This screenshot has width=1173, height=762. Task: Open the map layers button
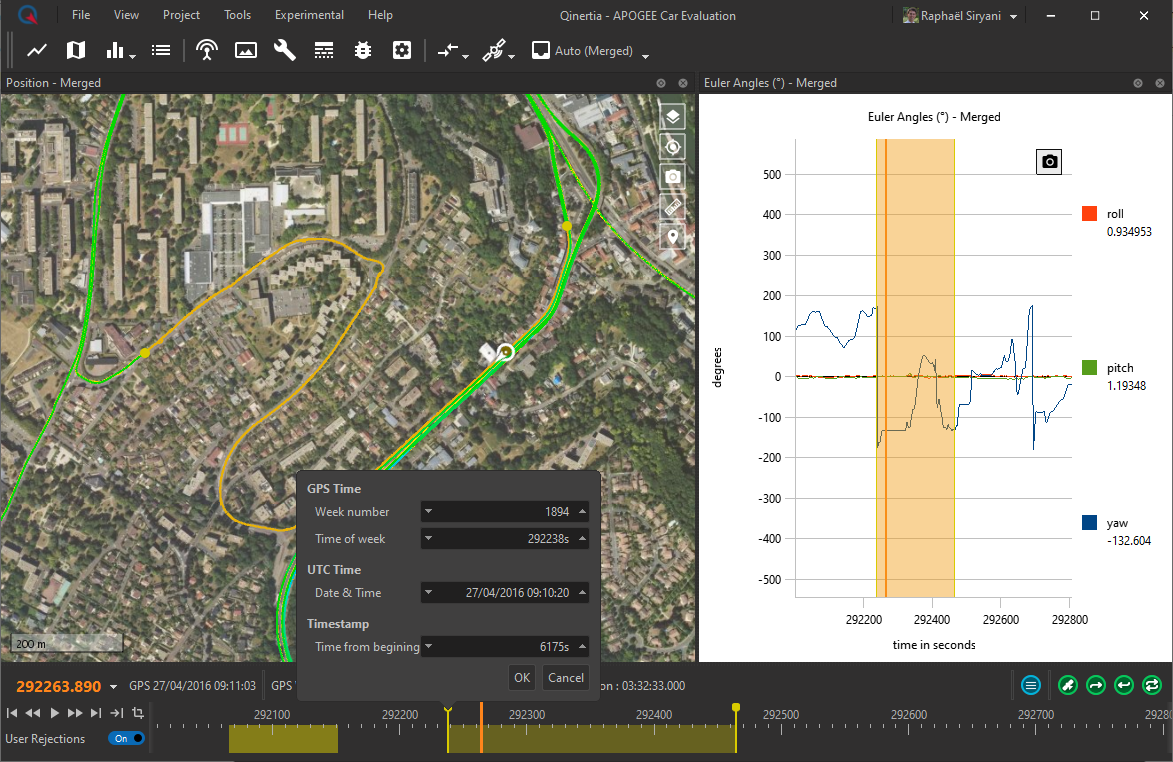(673, 116)
